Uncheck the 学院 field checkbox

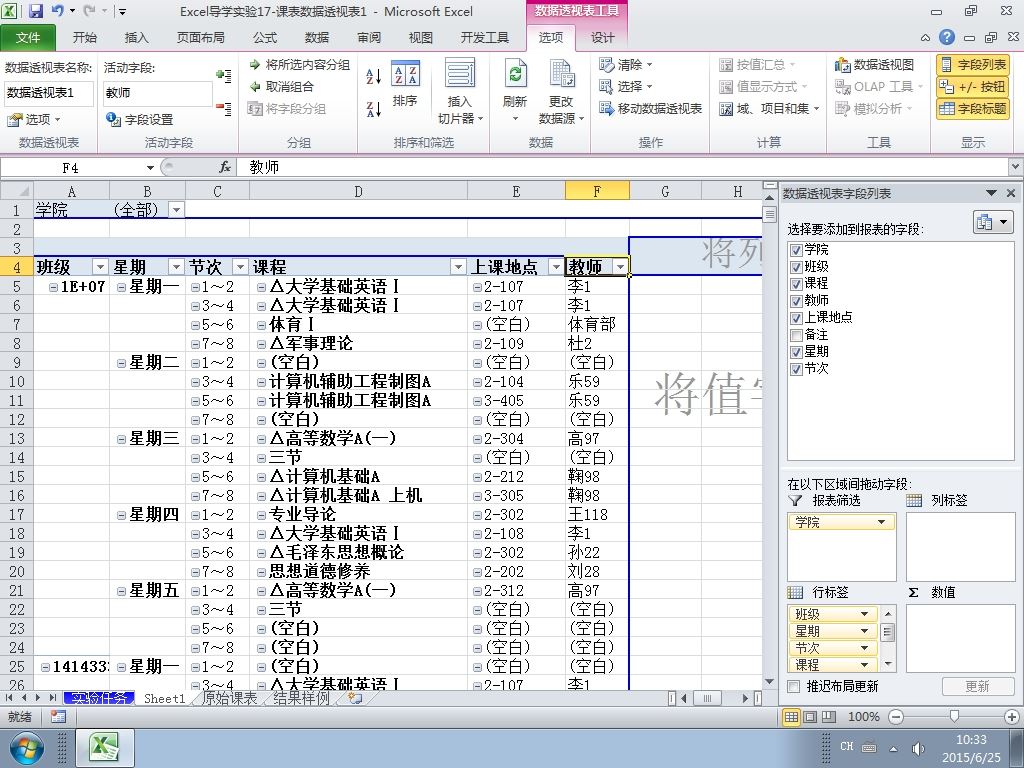[x=795, y=249]
